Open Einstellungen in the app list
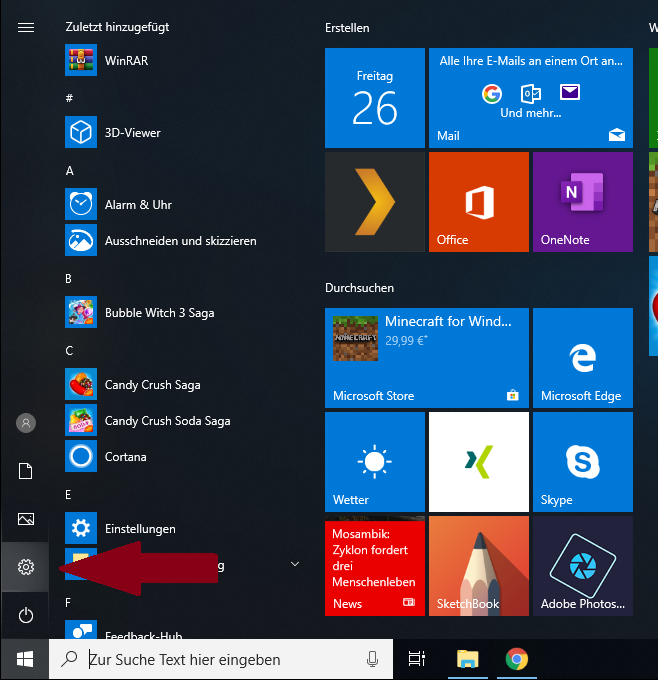The height and width of the screenshot is (680, 658). (184, 528)
